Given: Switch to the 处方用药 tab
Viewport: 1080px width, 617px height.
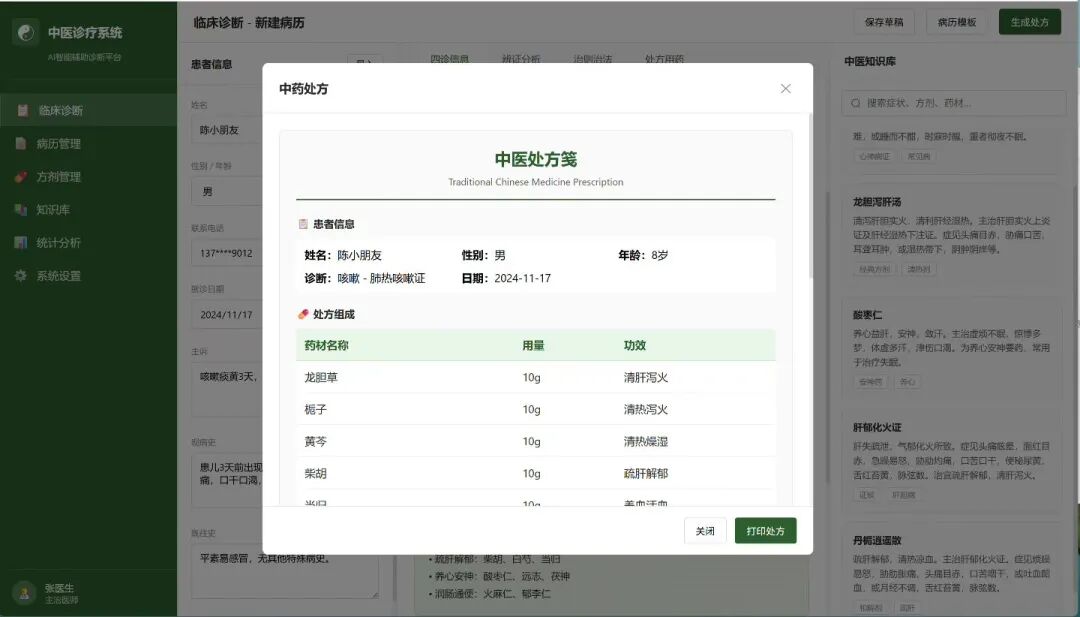Looking at the screenshot, I should click(x=664, y=58).
